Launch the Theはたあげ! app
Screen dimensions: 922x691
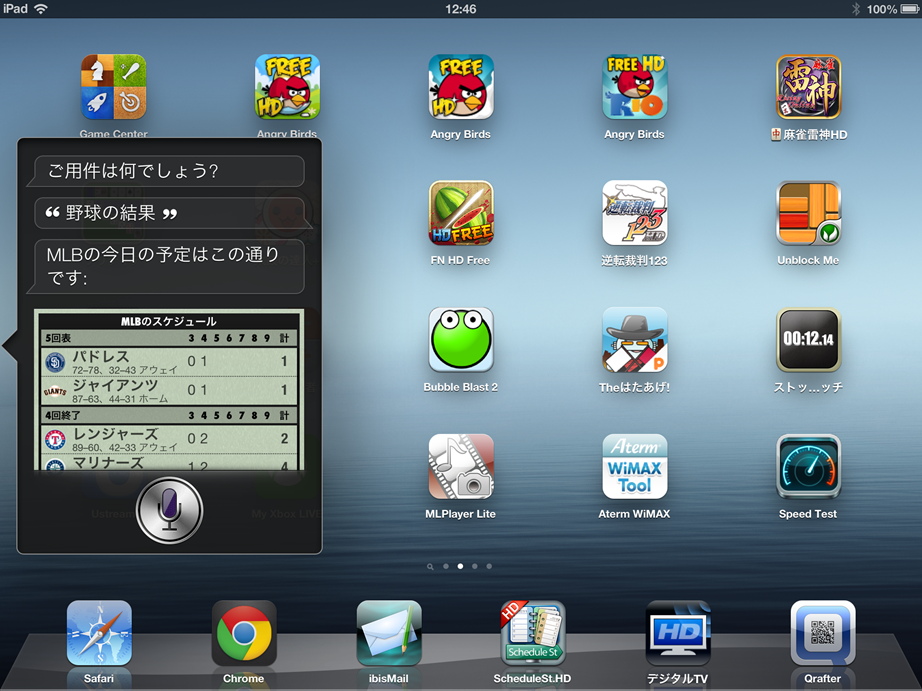coord(635,340)
